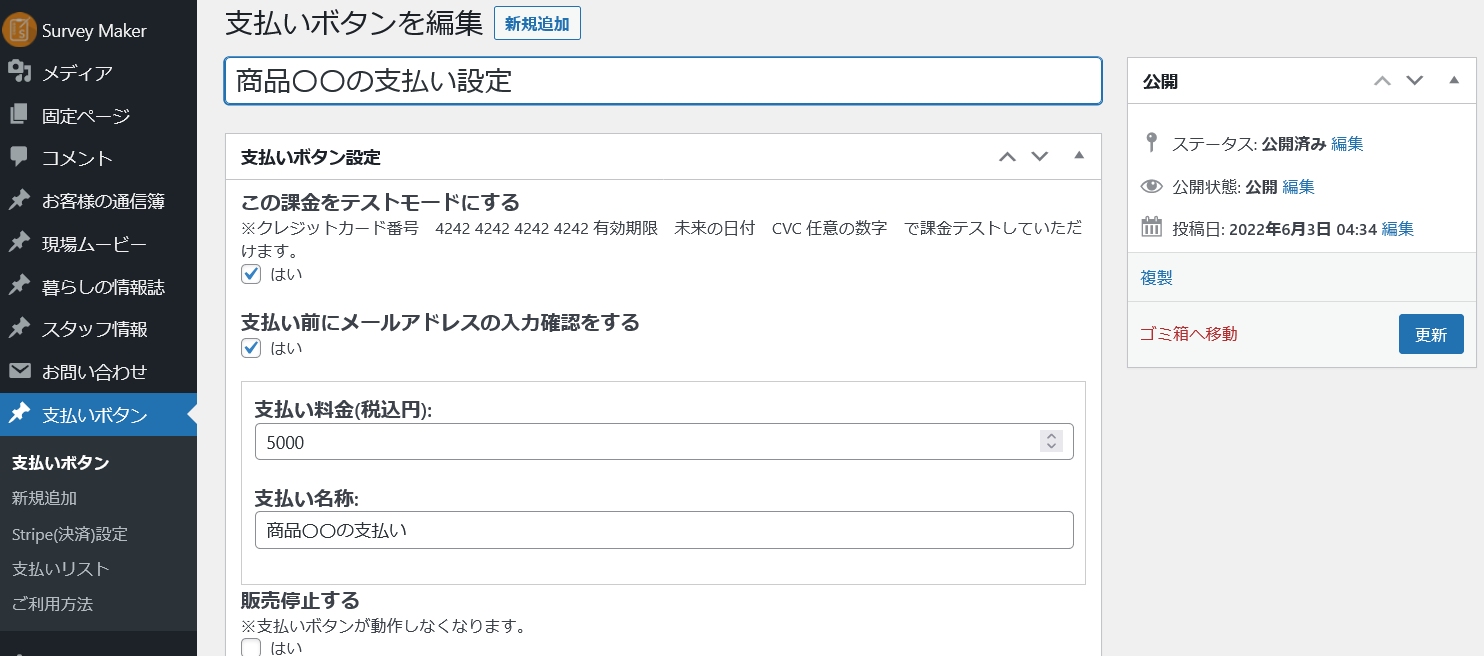This screenshot has width=1484, height=656.
Task: Click the key icon next to ステータス
Action: coord(1152,143)
